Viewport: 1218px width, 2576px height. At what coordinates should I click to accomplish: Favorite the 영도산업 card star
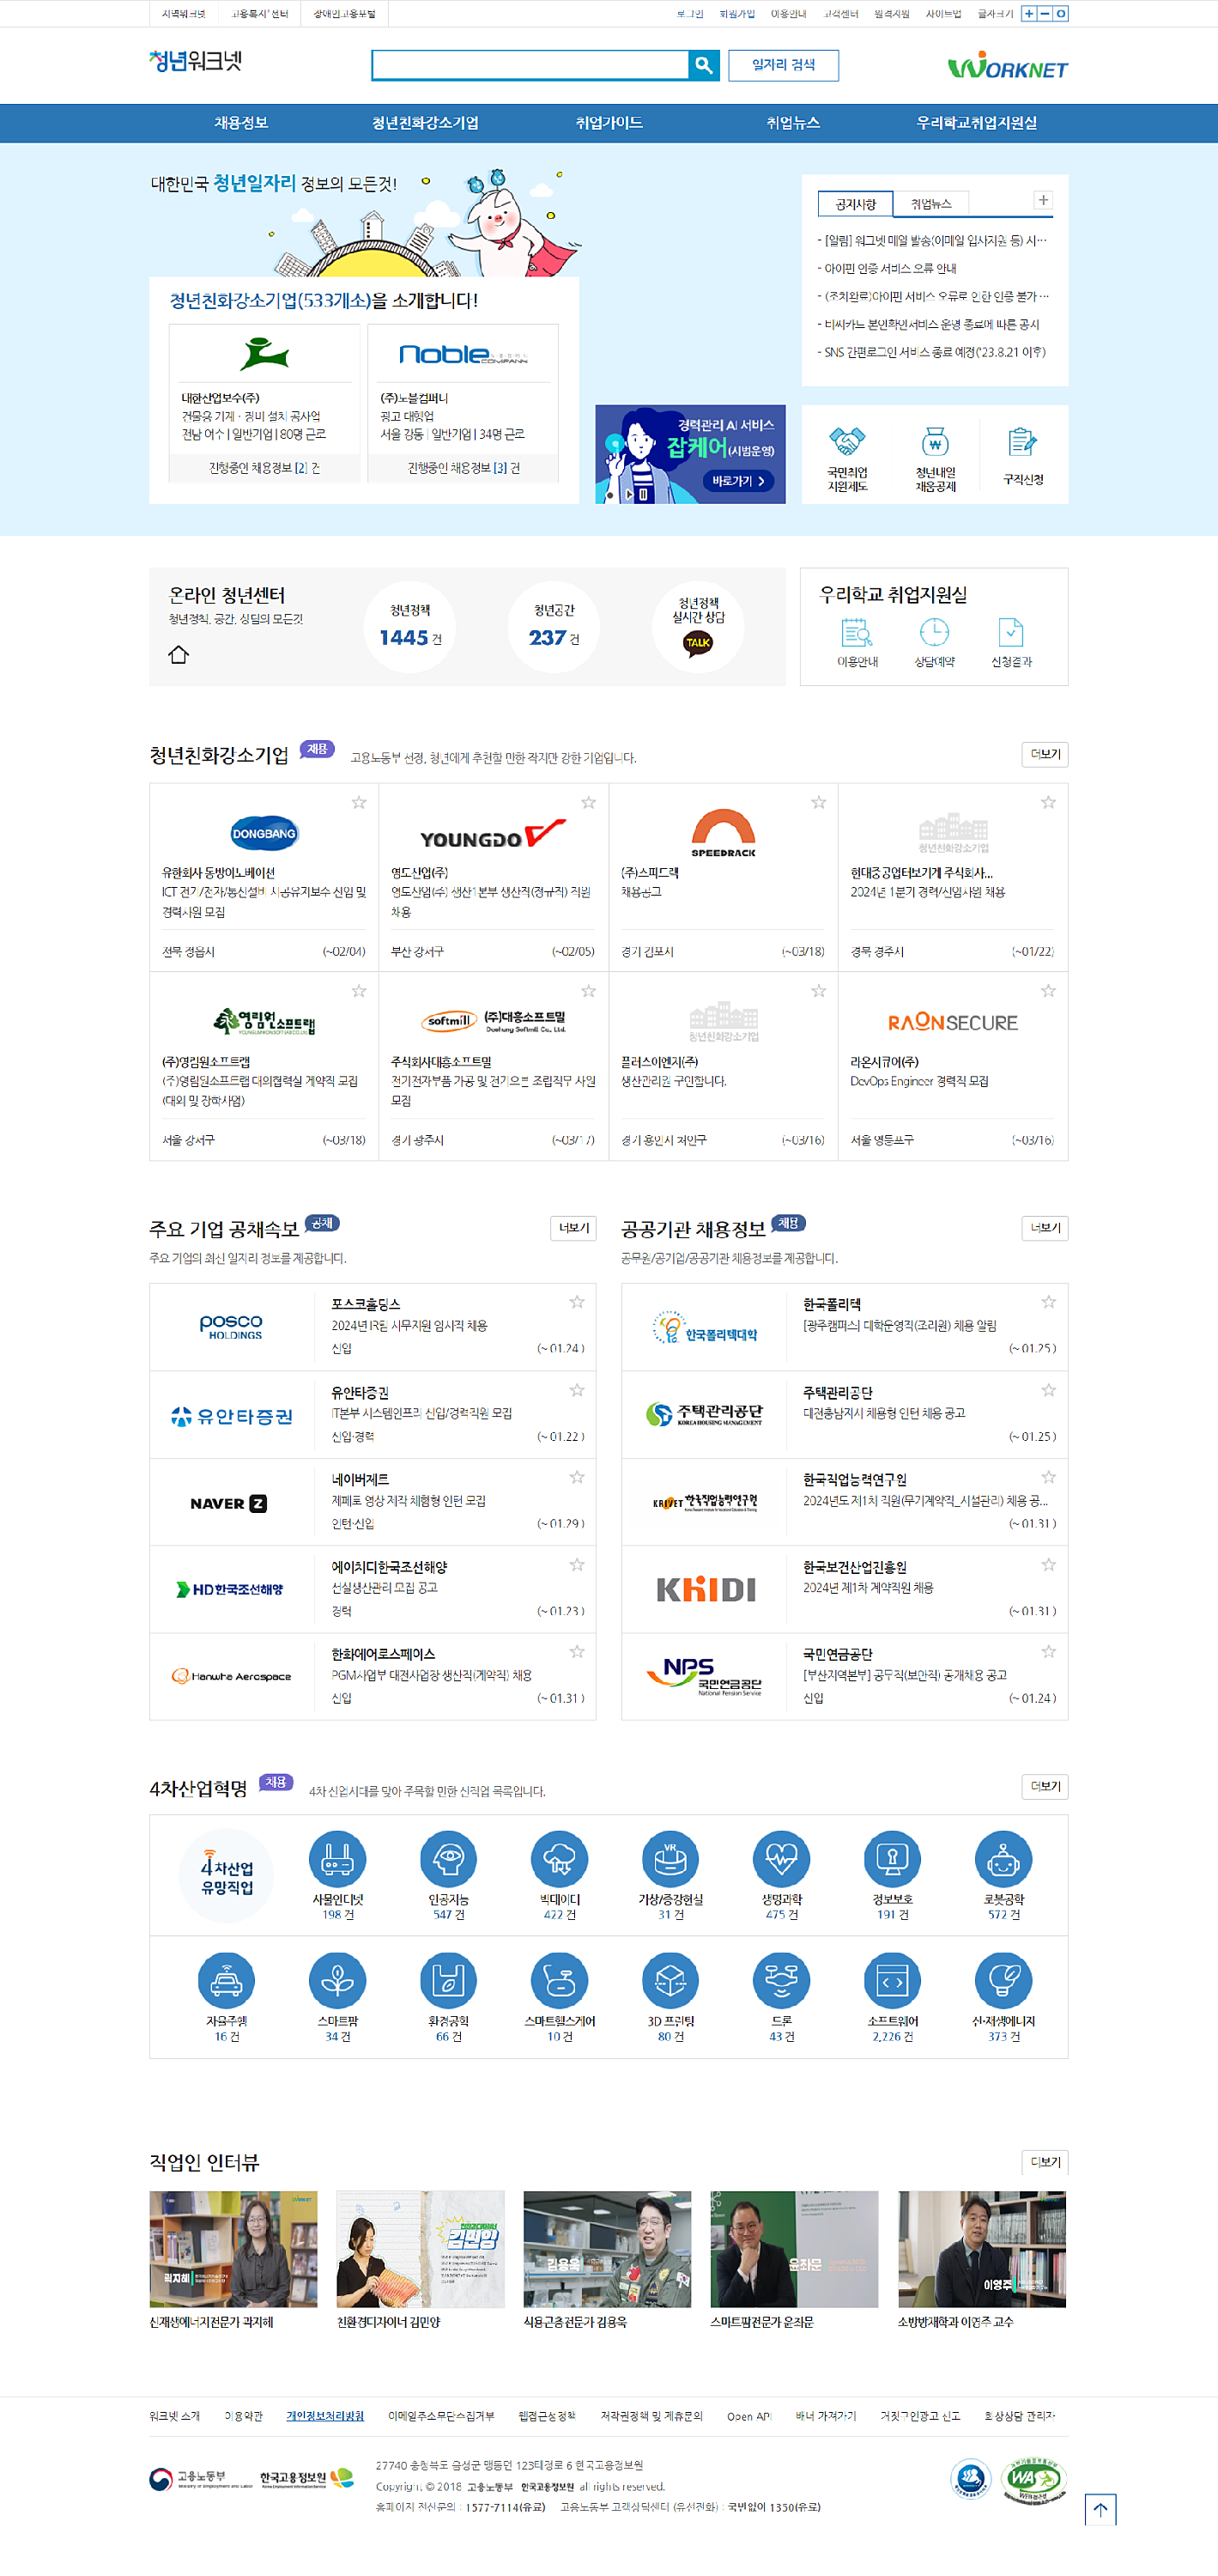point(588,802)
